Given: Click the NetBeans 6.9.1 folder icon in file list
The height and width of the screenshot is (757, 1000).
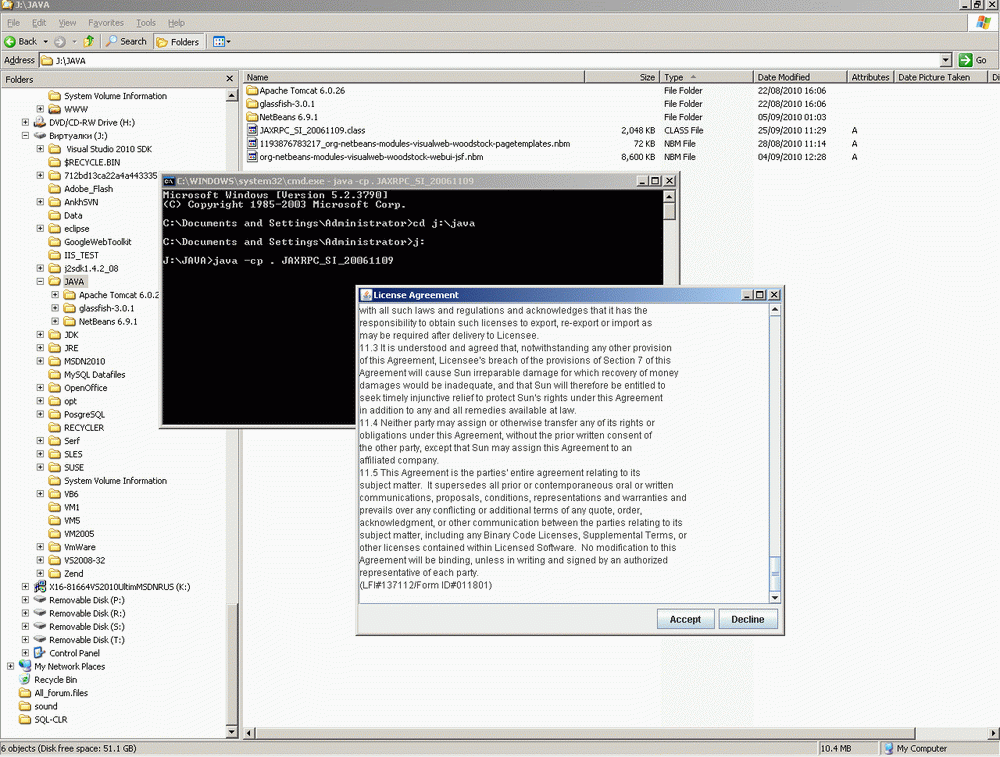Looking at the screenshot, I should (252, 117).
